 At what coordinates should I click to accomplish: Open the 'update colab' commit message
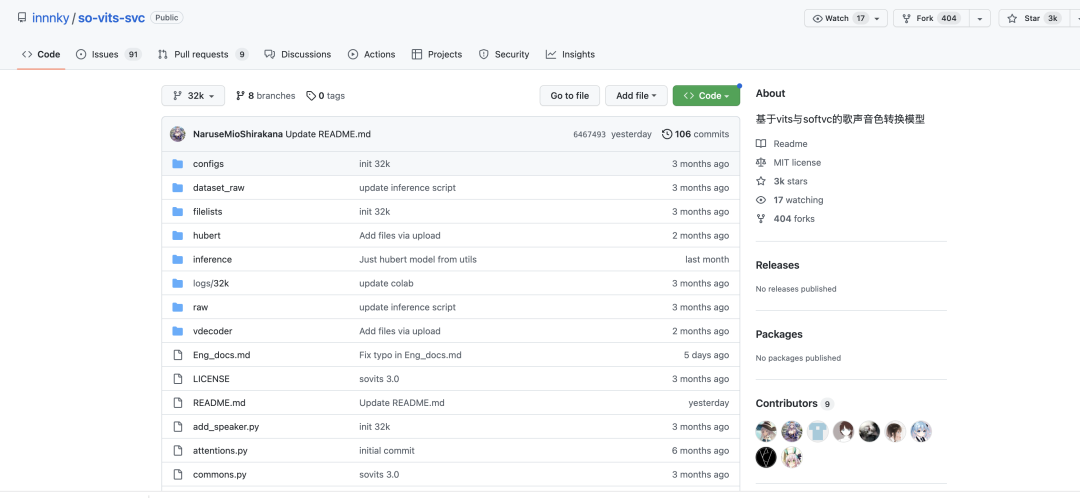(x=386, y=283)
